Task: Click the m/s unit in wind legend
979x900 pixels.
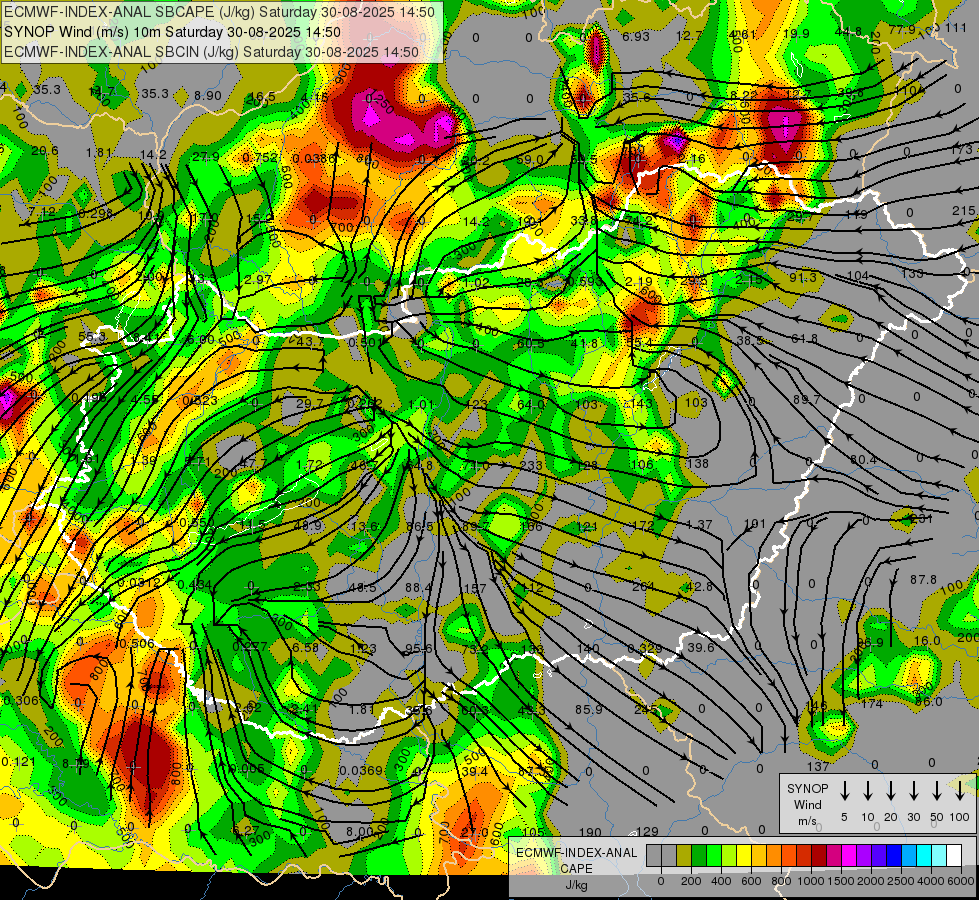Action: pyautogui.click(x=807, y=821)
